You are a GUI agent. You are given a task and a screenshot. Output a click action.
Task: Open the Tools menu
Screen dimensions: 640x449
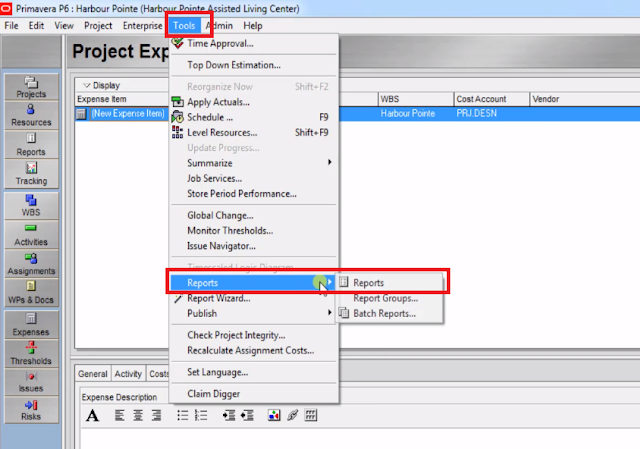(x=184, y=26)
